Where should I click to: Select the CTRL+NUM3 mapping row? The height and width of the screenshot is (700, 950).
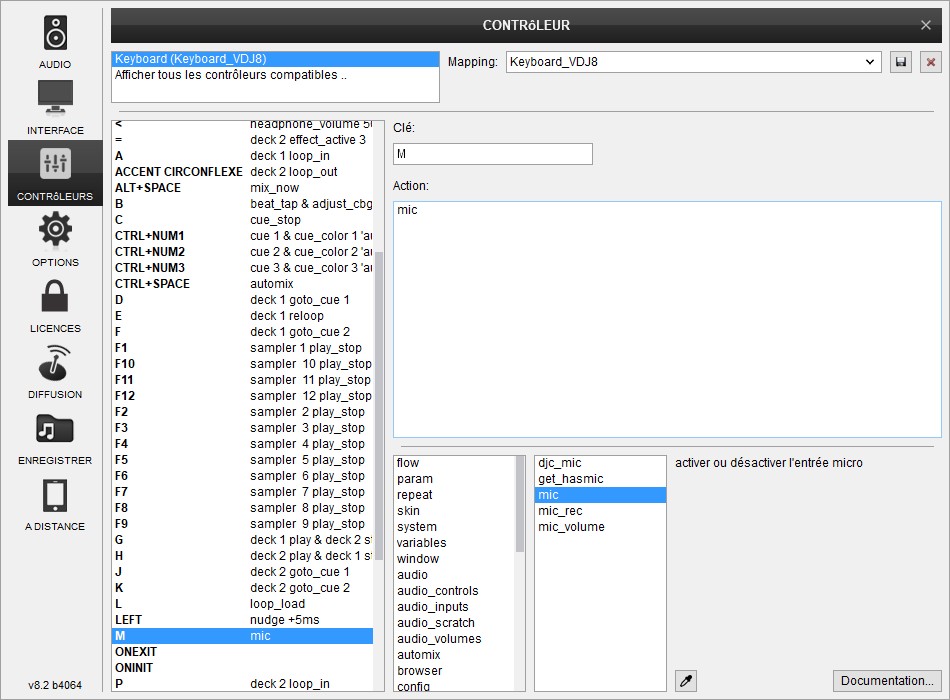tap(243, 268)
